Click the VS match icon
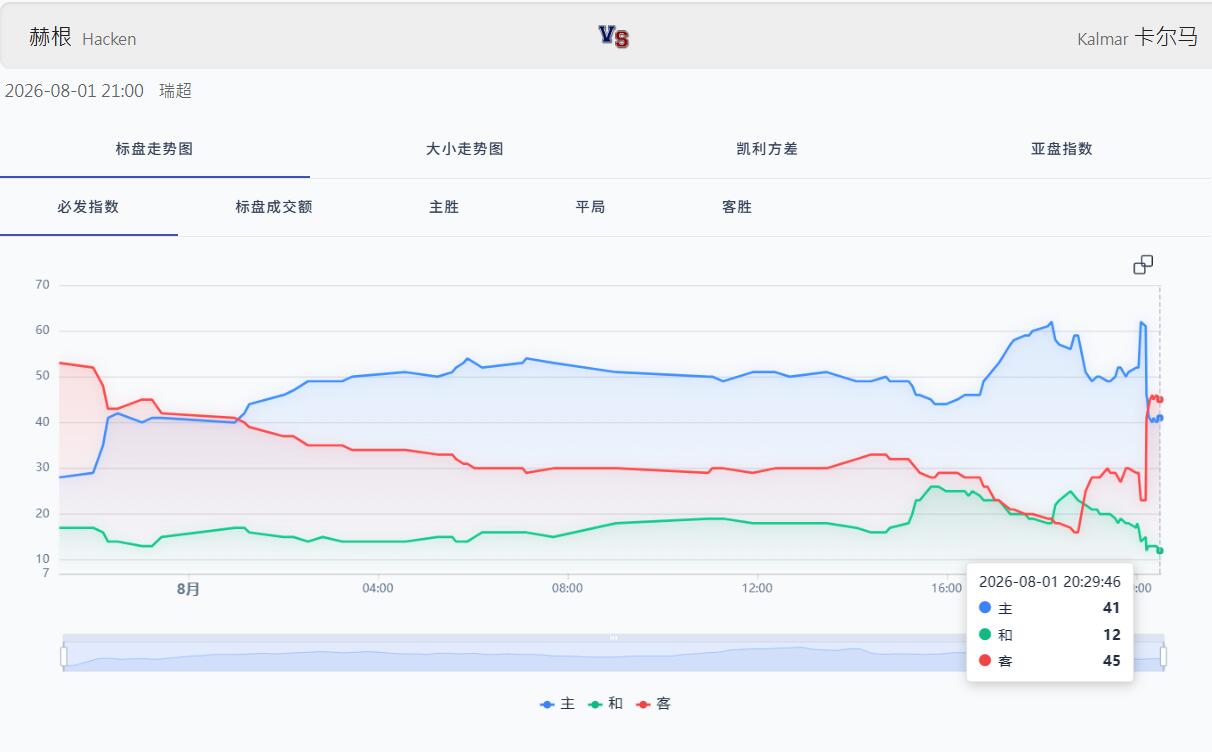 pyautogui.click(x=614, y=37)
